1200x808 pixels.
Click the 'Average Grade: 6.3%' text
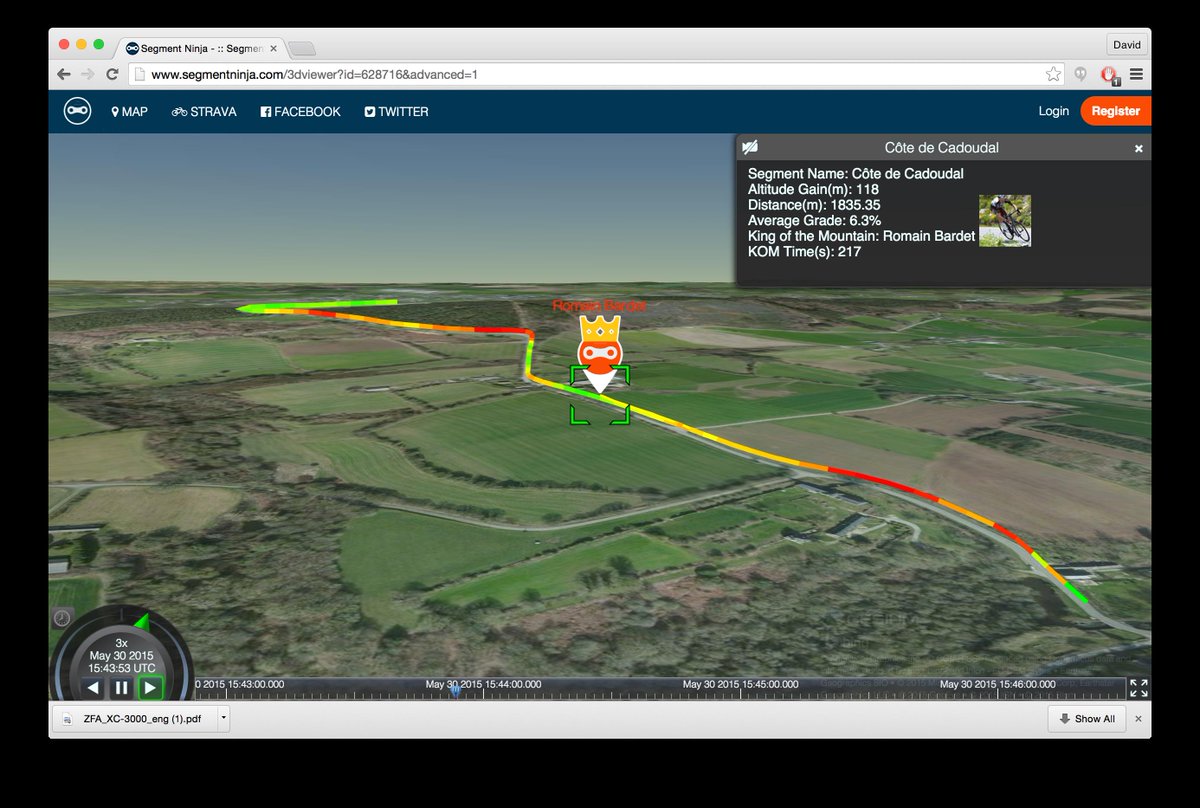814,220
